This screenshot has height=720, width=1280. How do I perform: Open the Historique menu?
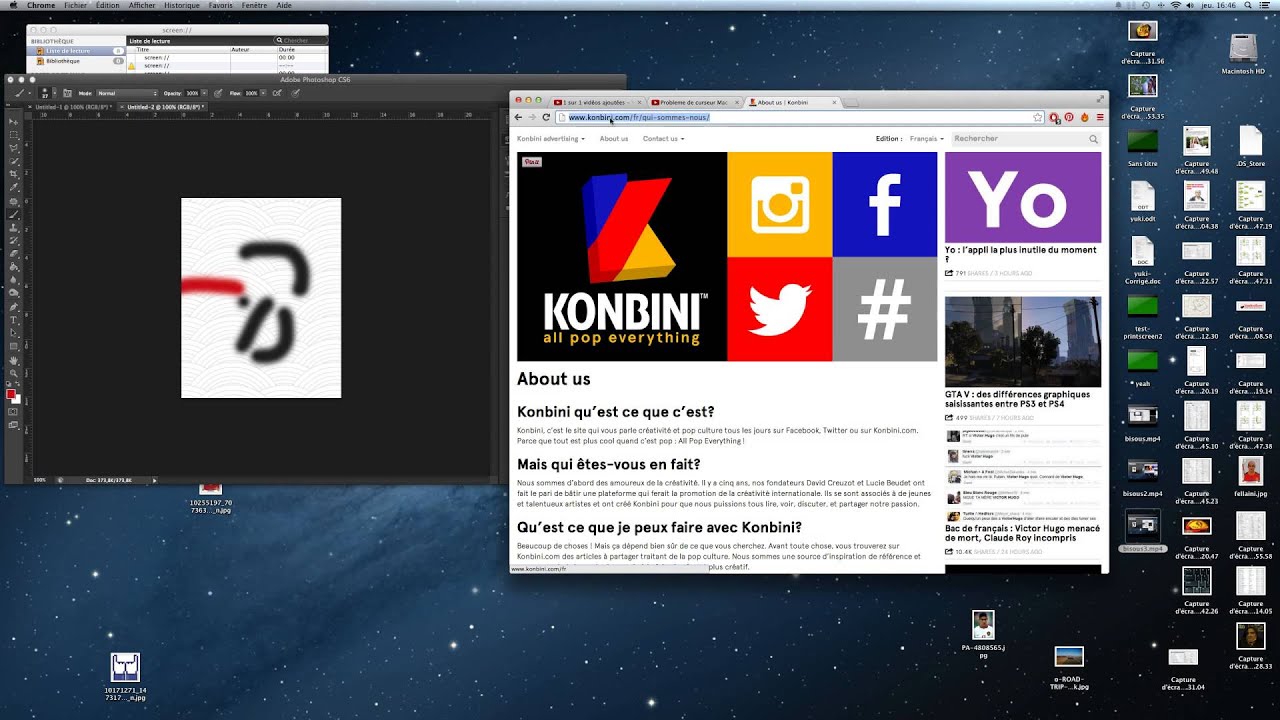[x=182, y=5]
